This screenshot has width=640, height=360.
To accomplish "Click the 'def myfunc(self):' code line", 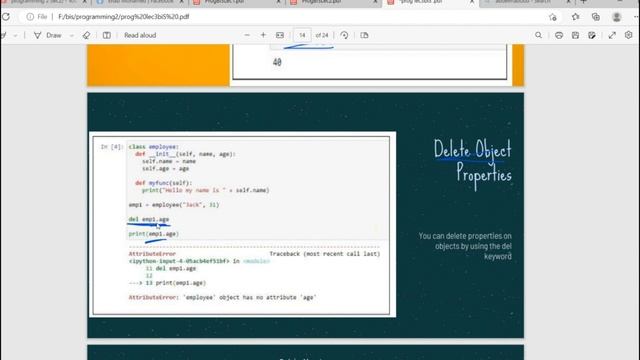I will [163, 183].
